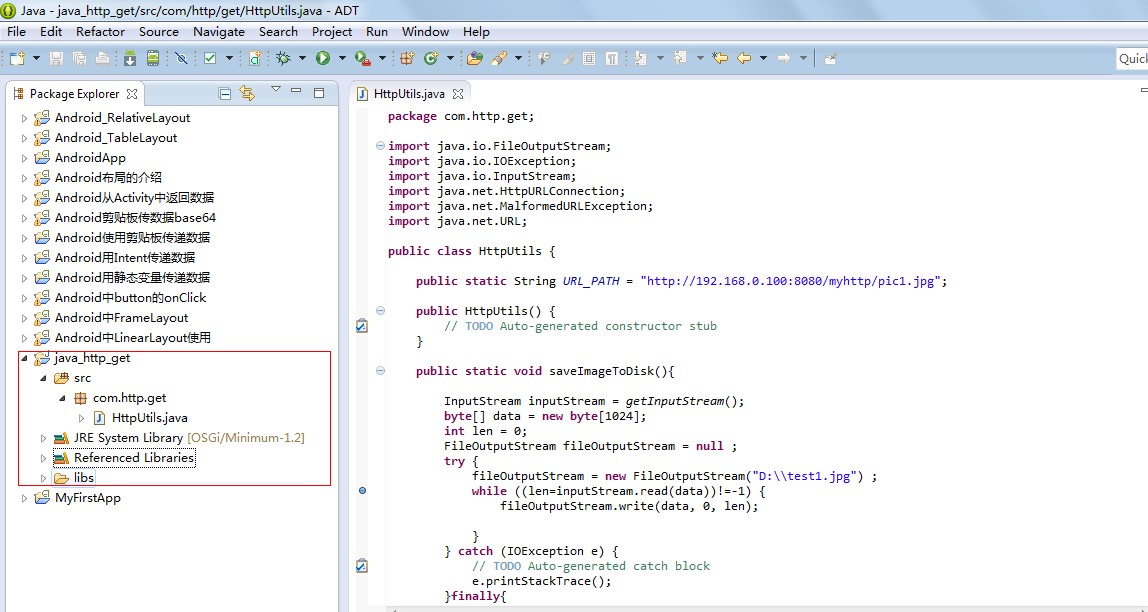This screenshot has height=612, width=1148.
Task: Open the Refactor menu
Action: pos(100,31)
